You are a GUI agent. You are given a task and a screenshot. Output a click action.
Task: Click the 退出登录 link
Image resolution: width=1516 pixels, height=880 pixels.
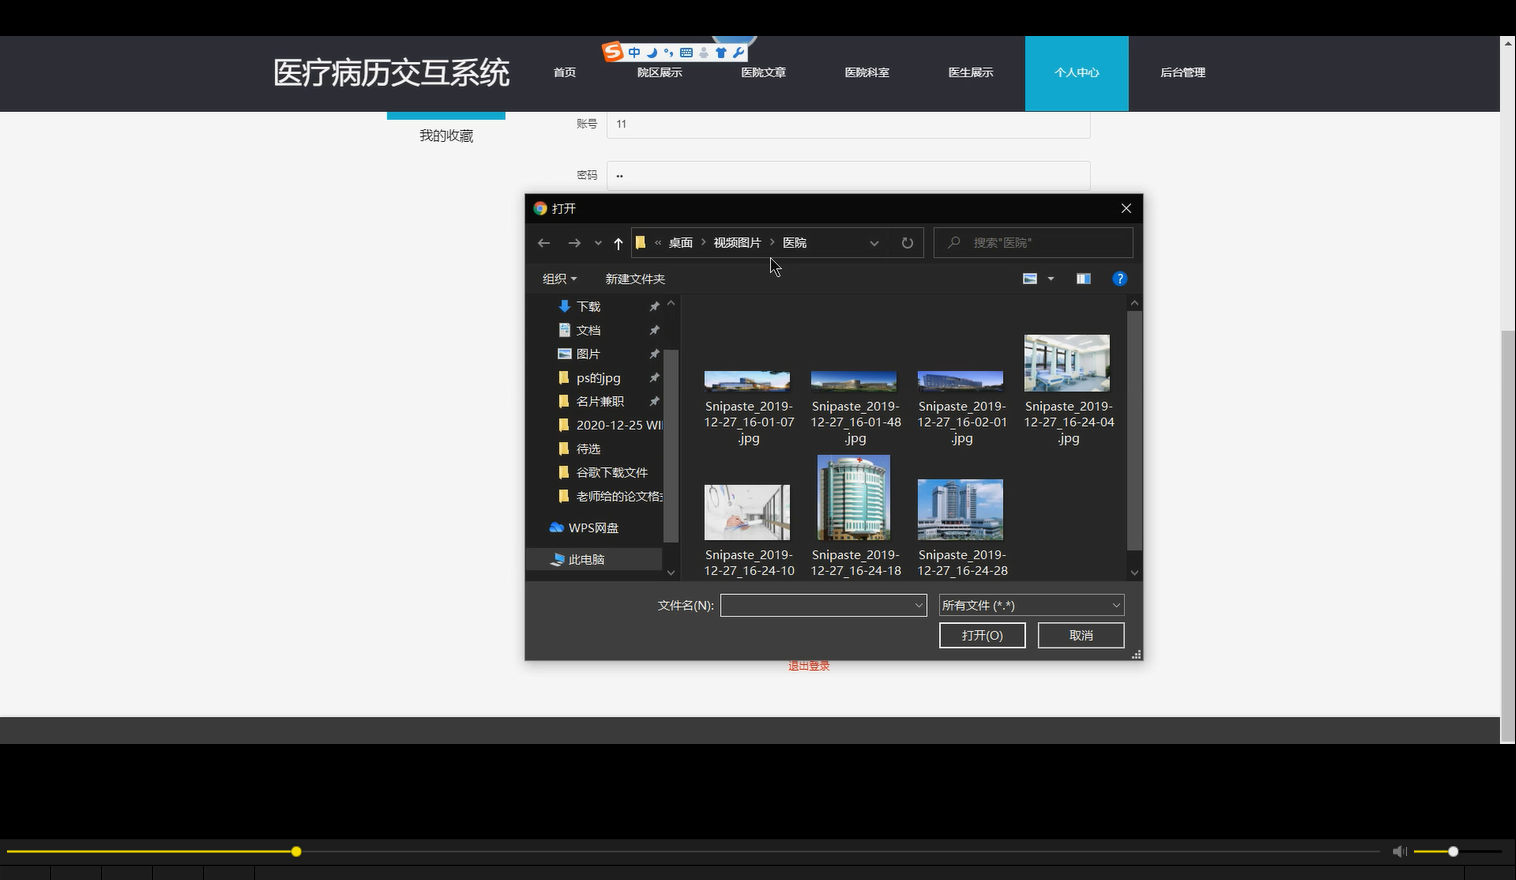coord(807,664)
